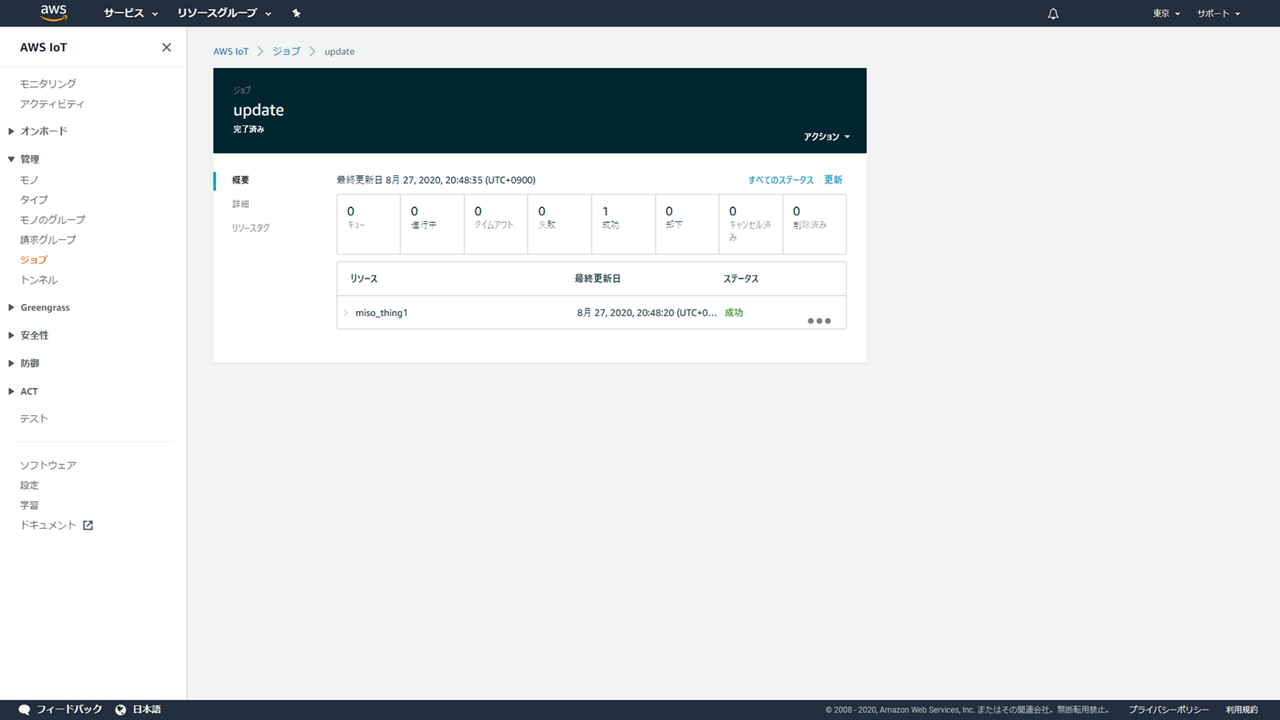The width and height of the screenshot is (1280, 720).
Task: Click the ジョブ breadcrumb link
Action: tap(286, 51)
